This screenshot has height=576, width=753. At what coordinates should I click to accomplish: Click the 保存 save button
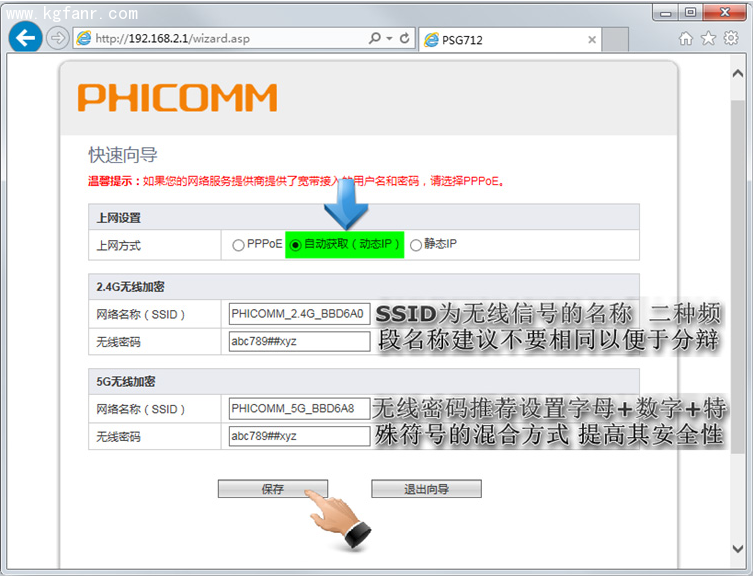(272, 489)
